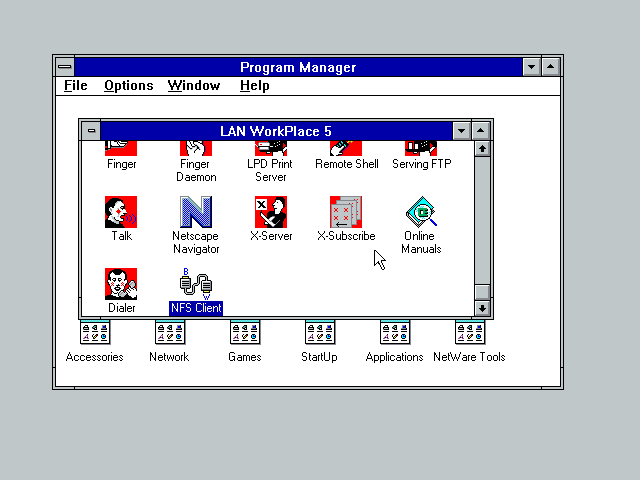Open the Accessories program group
This screenshot has width=640, height=480.
[95, 333]
